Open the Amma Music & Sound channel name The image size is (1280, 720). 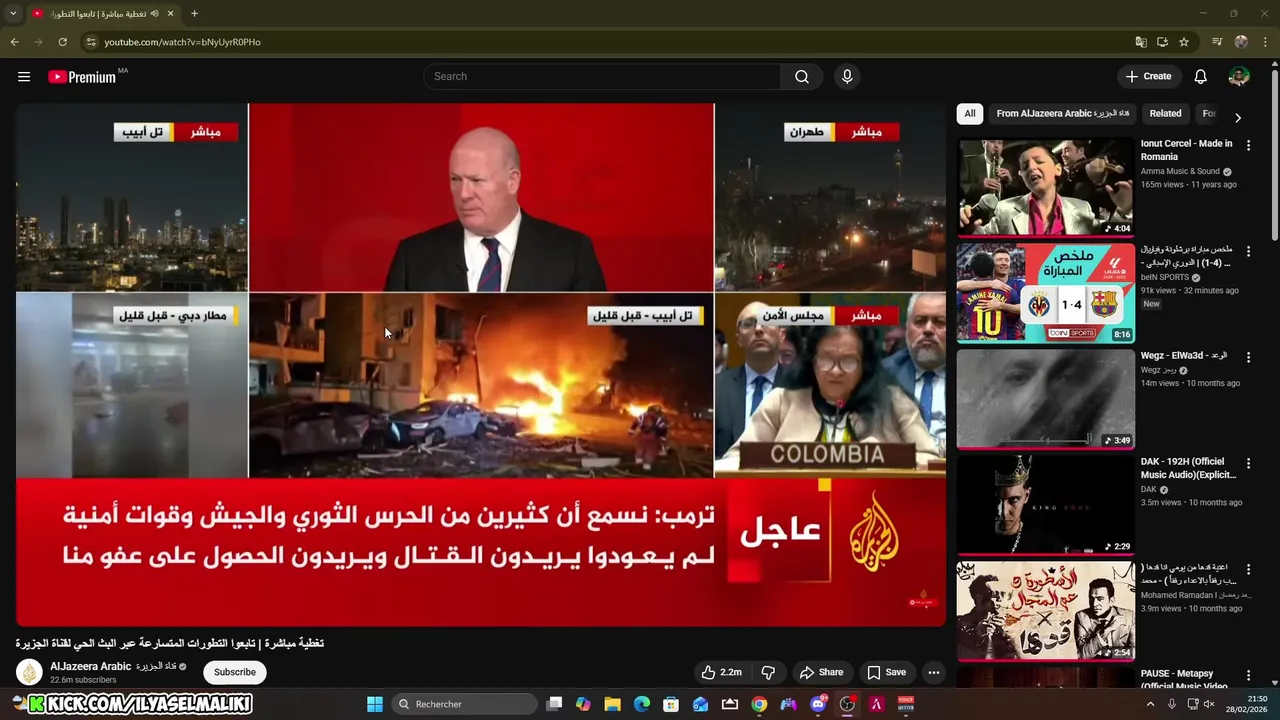coord(1181,171)
